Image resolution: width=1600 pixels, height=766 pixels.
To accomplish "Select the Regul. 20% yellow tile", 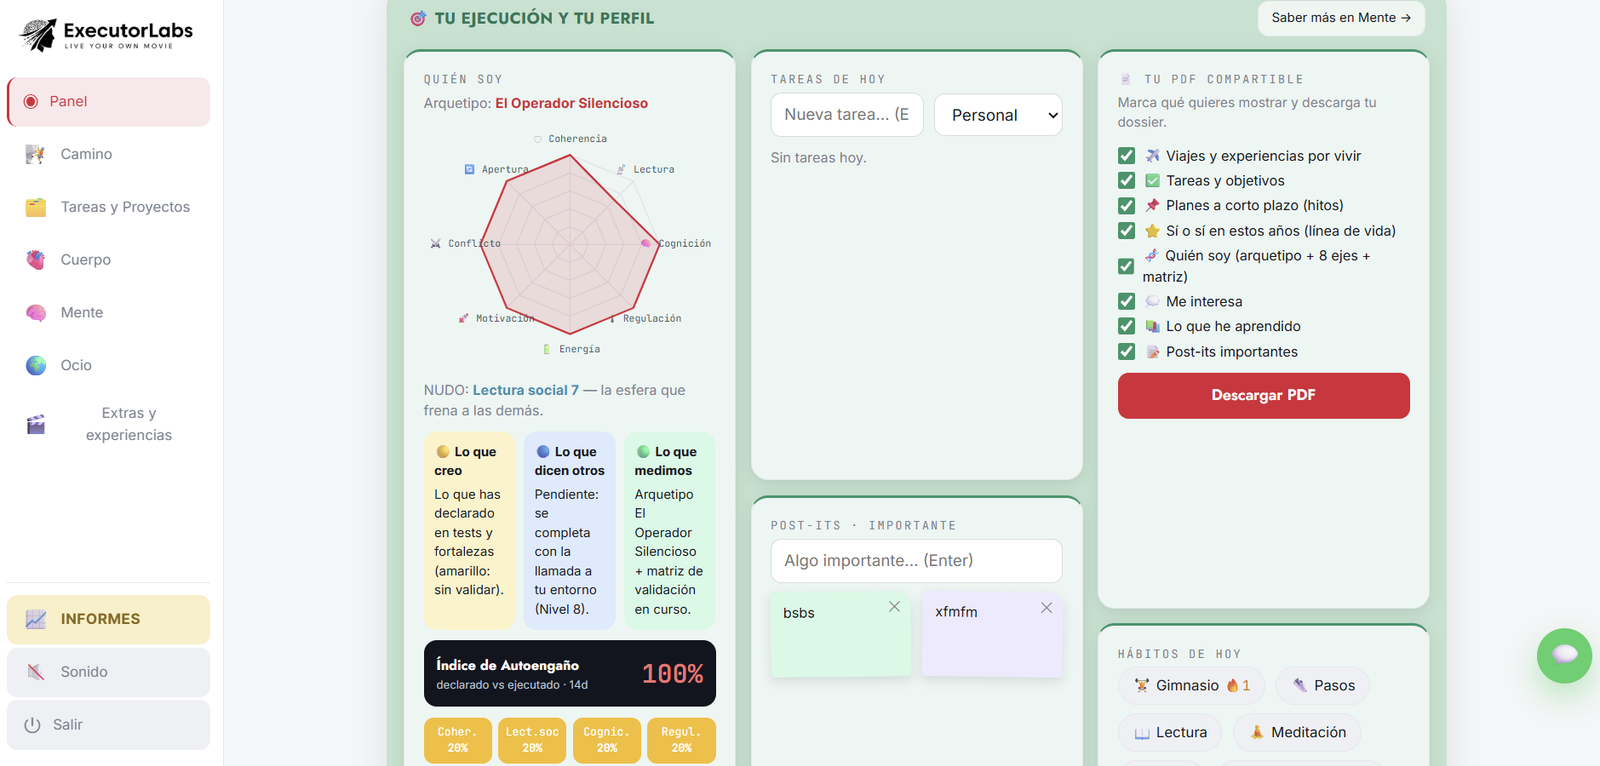I will 681,740.
